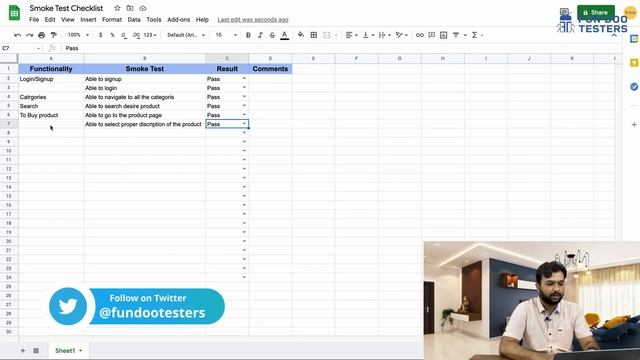Click the Insert comment icon

431,36
